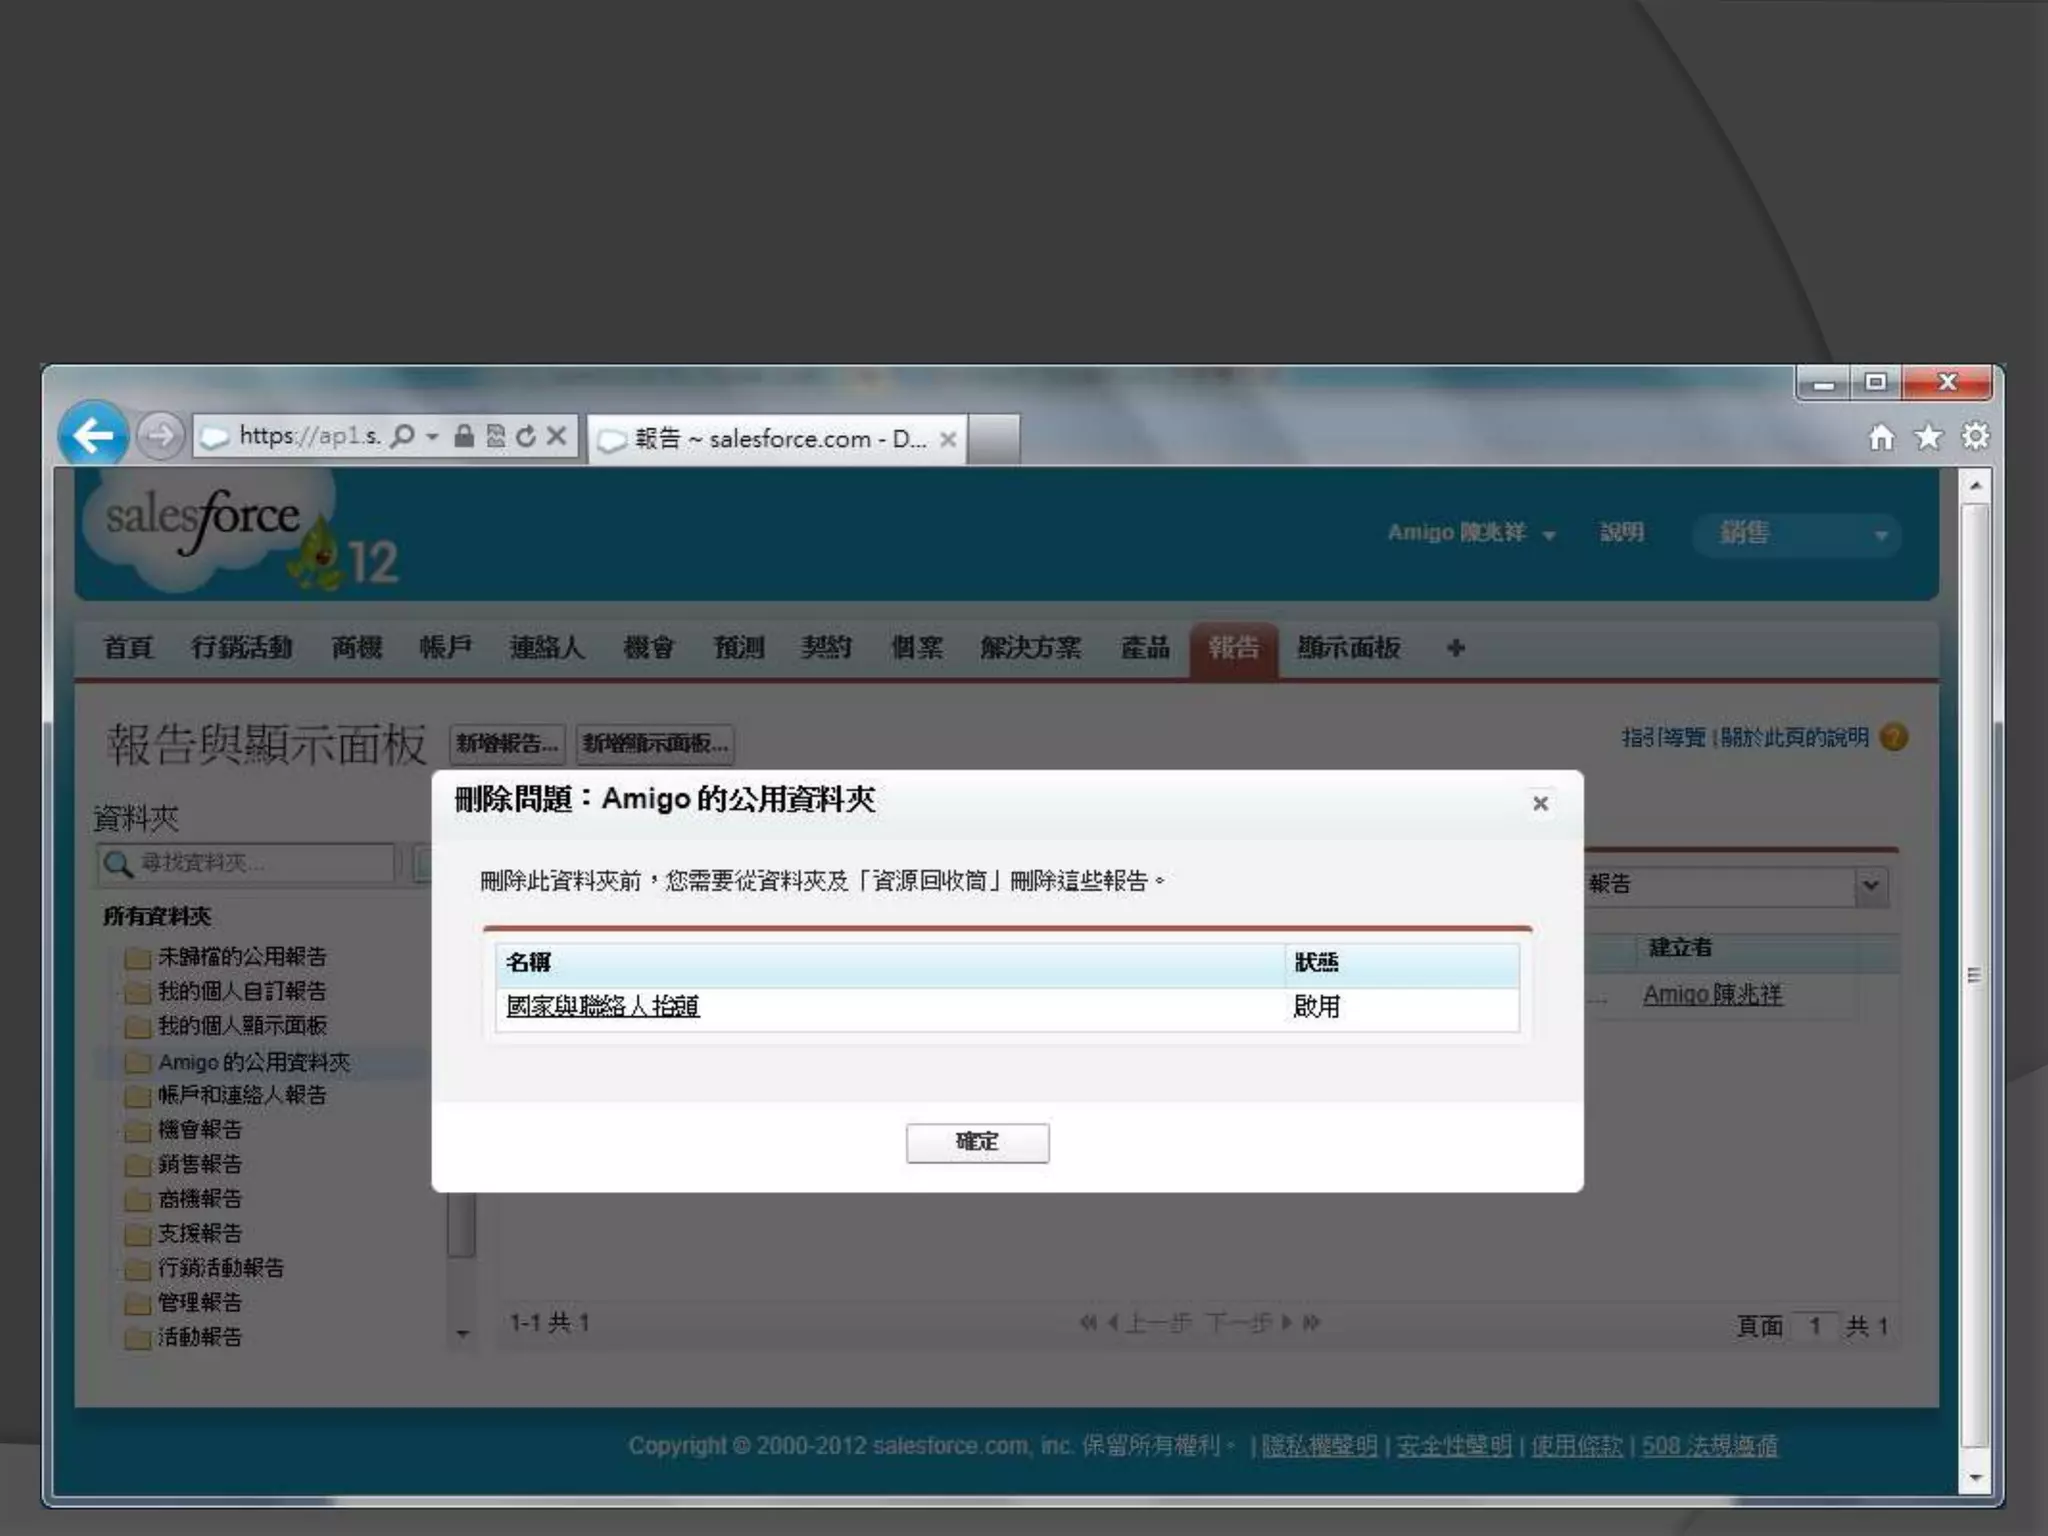Click the browser back arrow button
Viewport: 2048px width, 1536px height.
pos(93,435)
